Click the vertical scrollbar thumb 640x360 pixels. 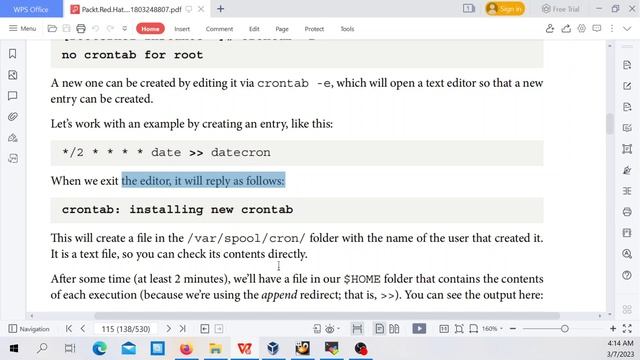[610, 124]
